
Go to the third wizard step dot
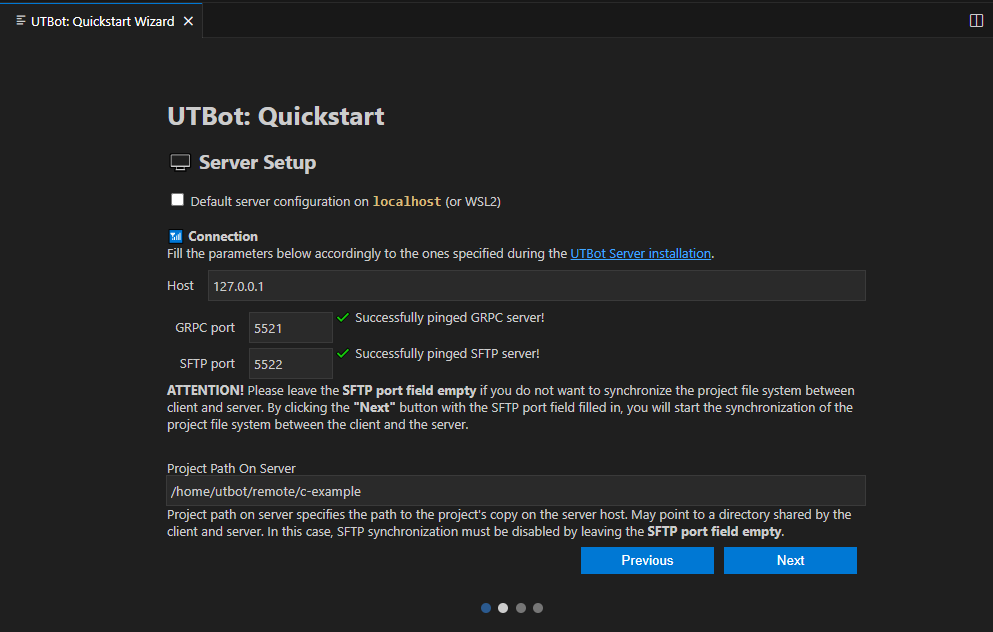point(521,608)
